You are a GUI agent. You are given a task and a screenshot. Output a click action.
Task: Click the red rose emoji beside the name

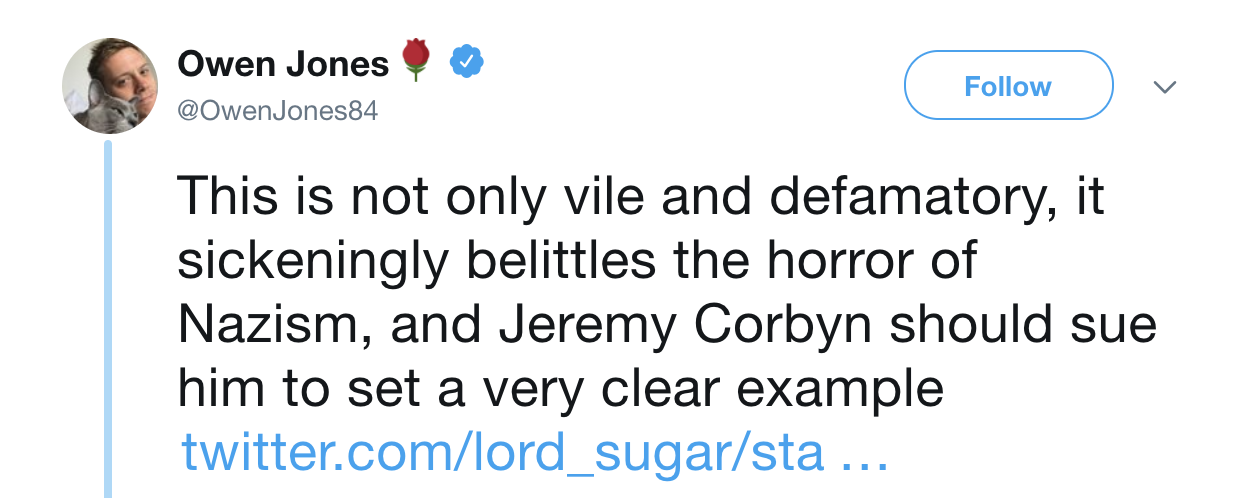[x=416, y=63]
